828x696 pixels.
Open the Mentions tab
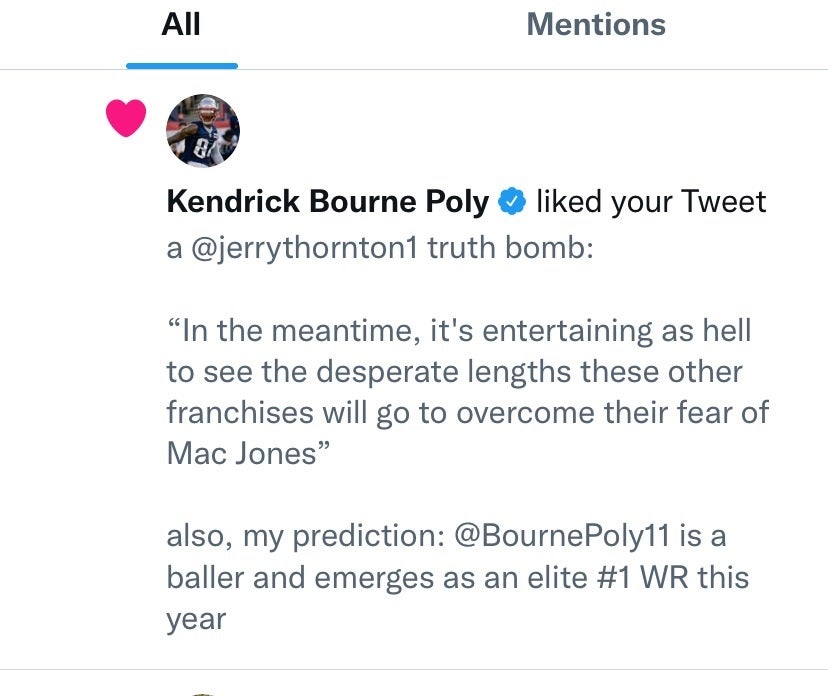point(596,25)
